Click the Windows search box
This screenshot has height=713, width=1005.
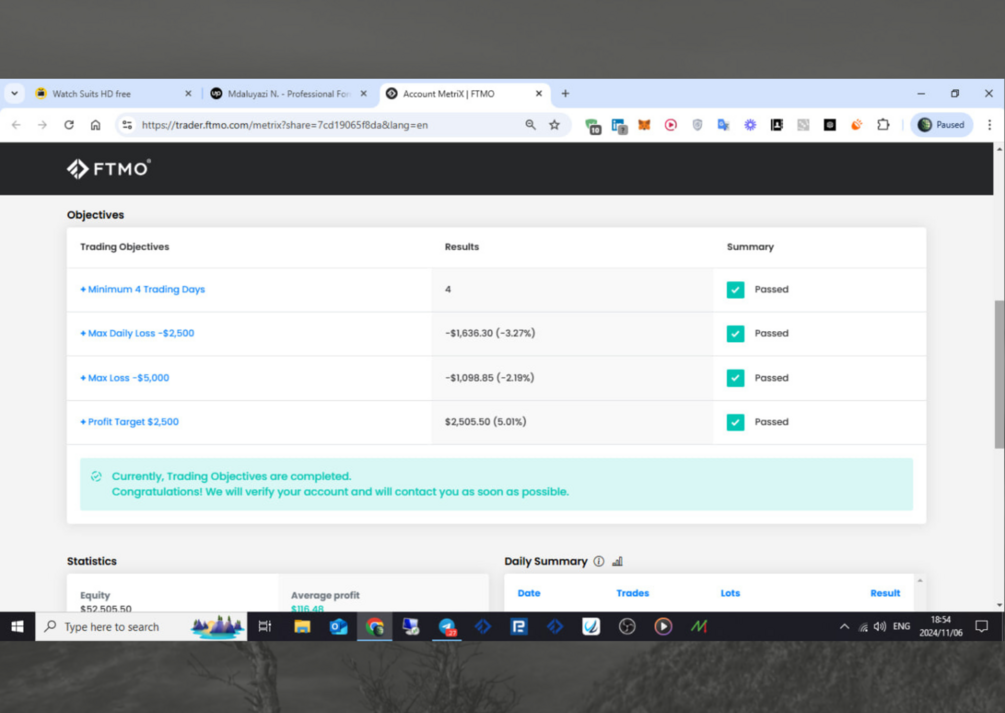tap(141, 626)
